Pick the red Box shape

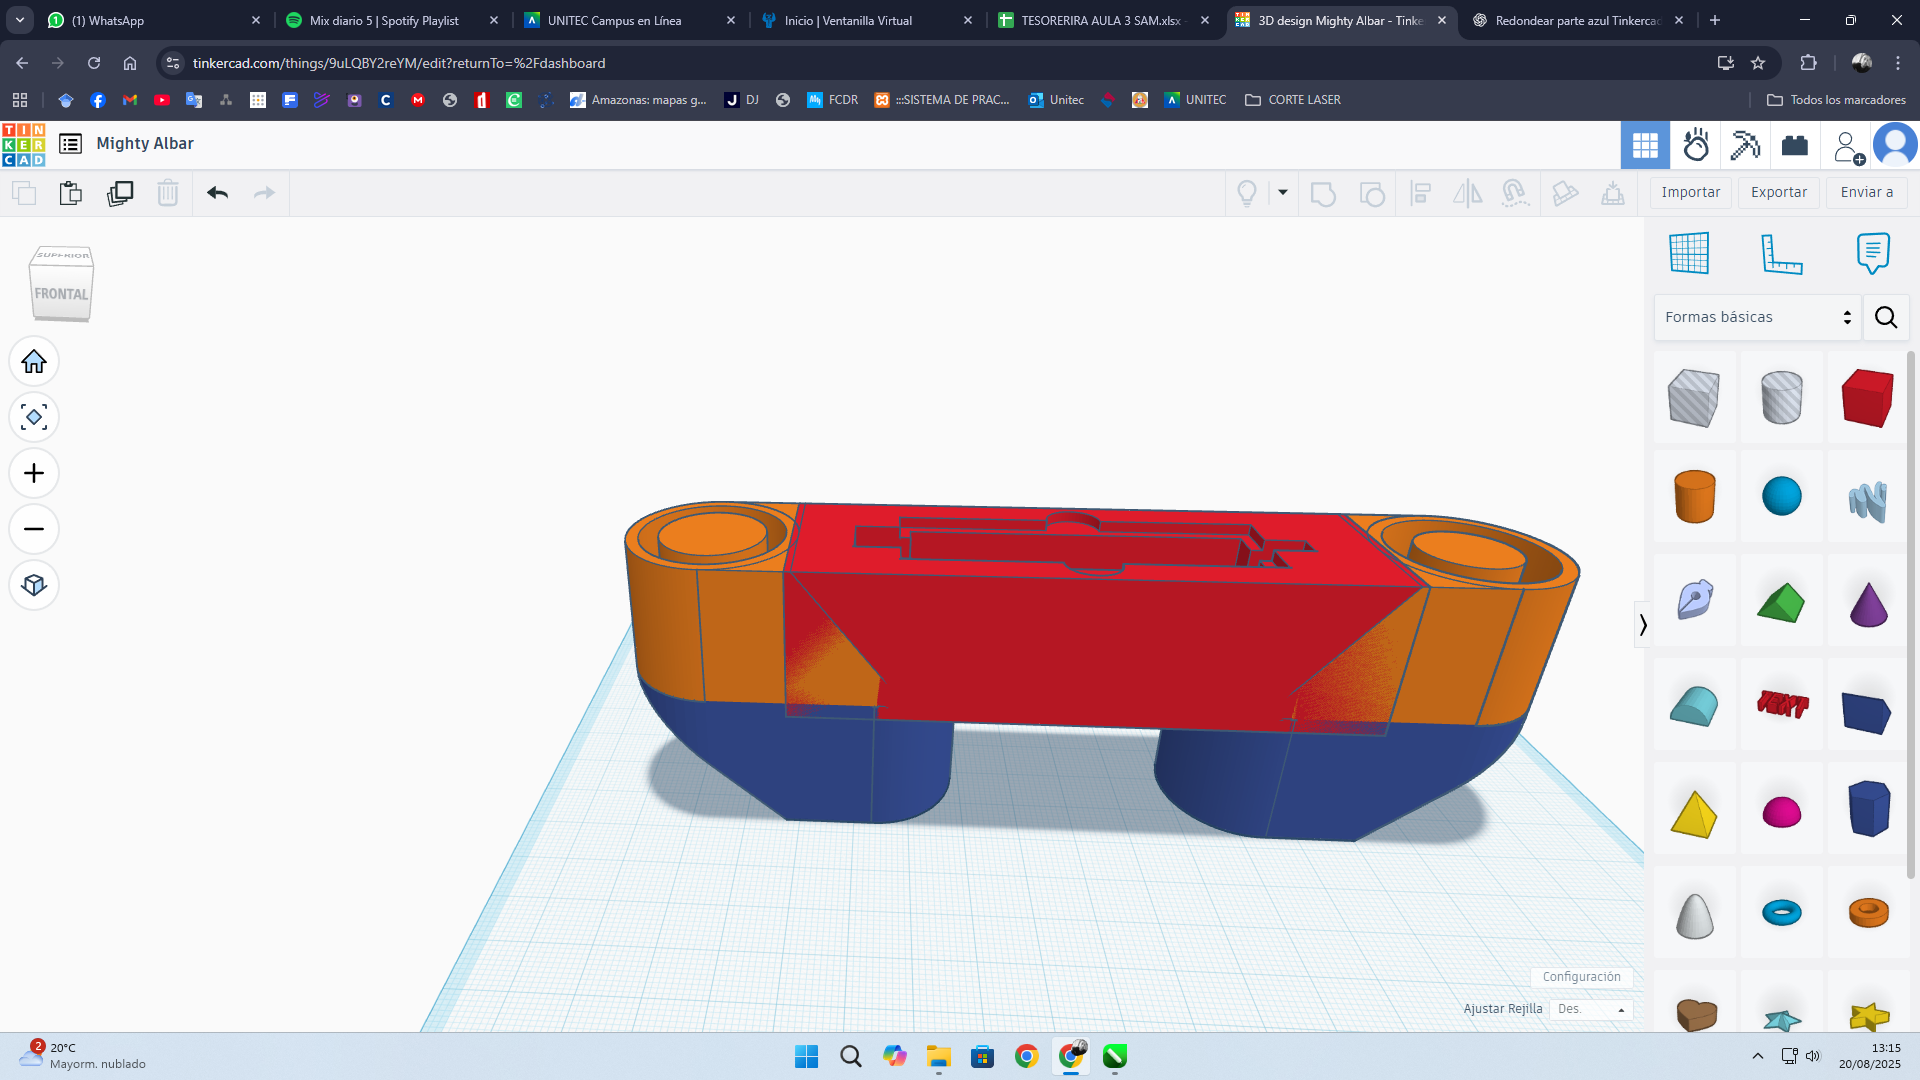[x=1867, y=397]
